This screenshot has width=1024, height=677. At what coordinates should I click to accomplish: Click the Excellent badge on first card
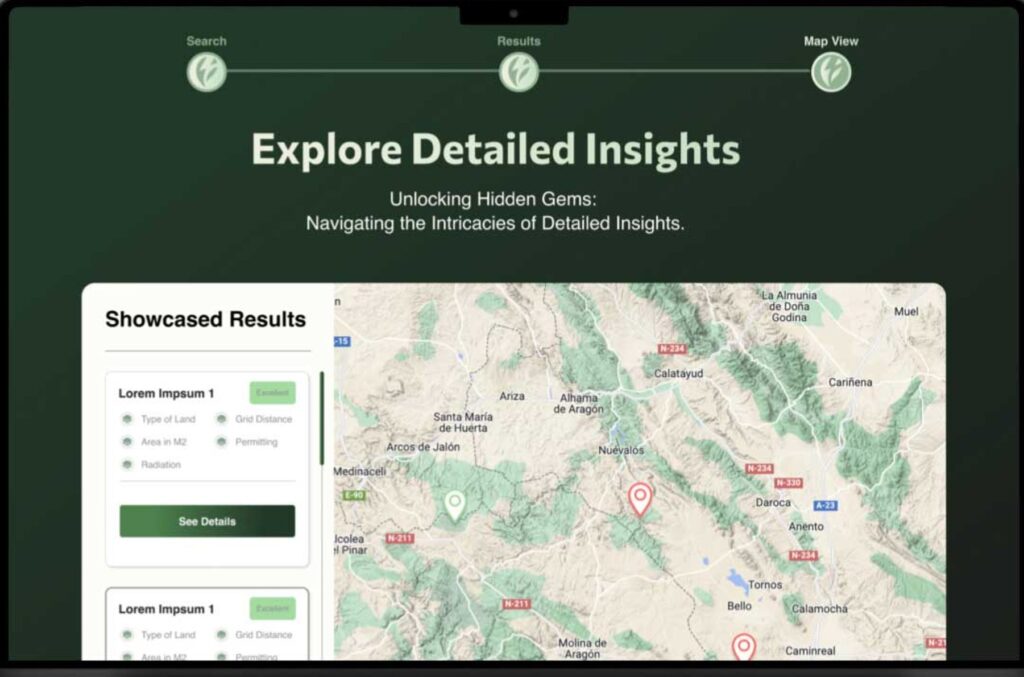[x=272, y=393]
